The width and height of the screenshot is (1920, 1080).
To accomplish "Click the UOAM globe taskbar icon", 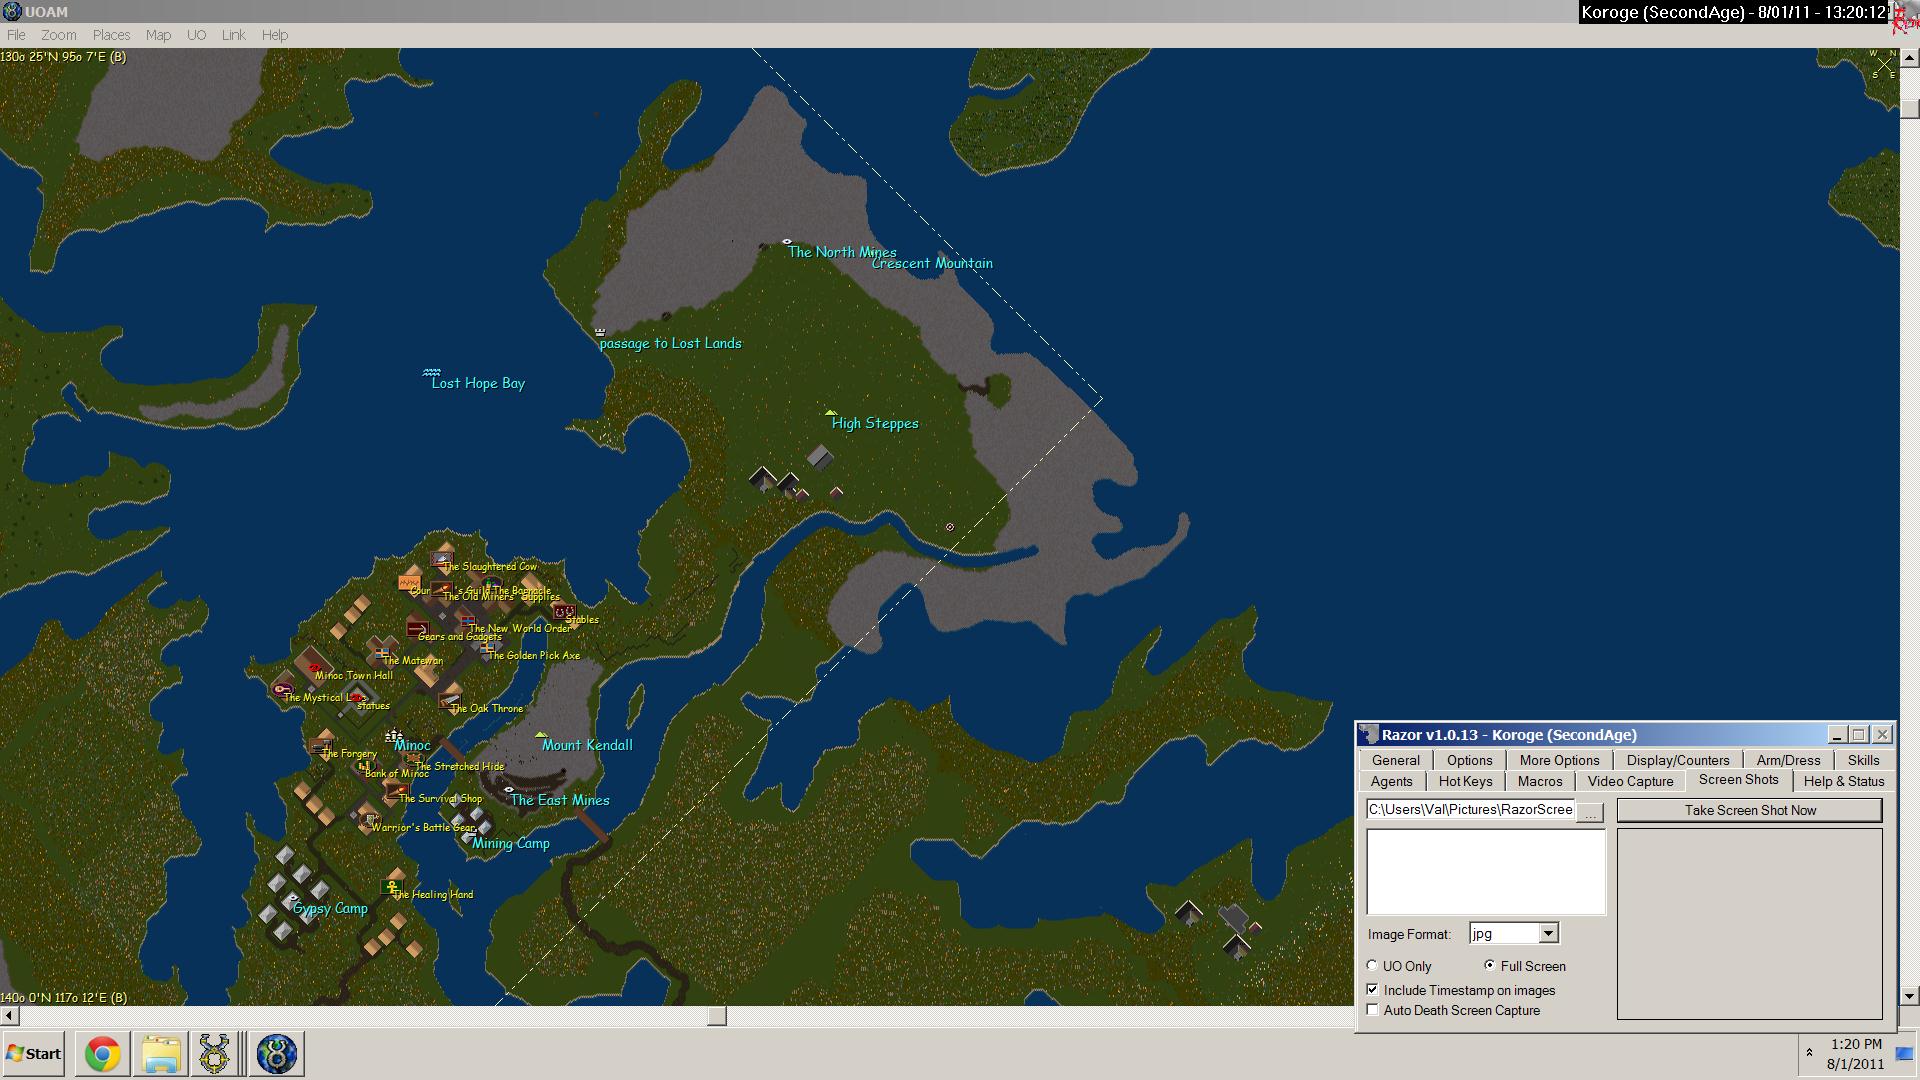I will (276, 1054).
